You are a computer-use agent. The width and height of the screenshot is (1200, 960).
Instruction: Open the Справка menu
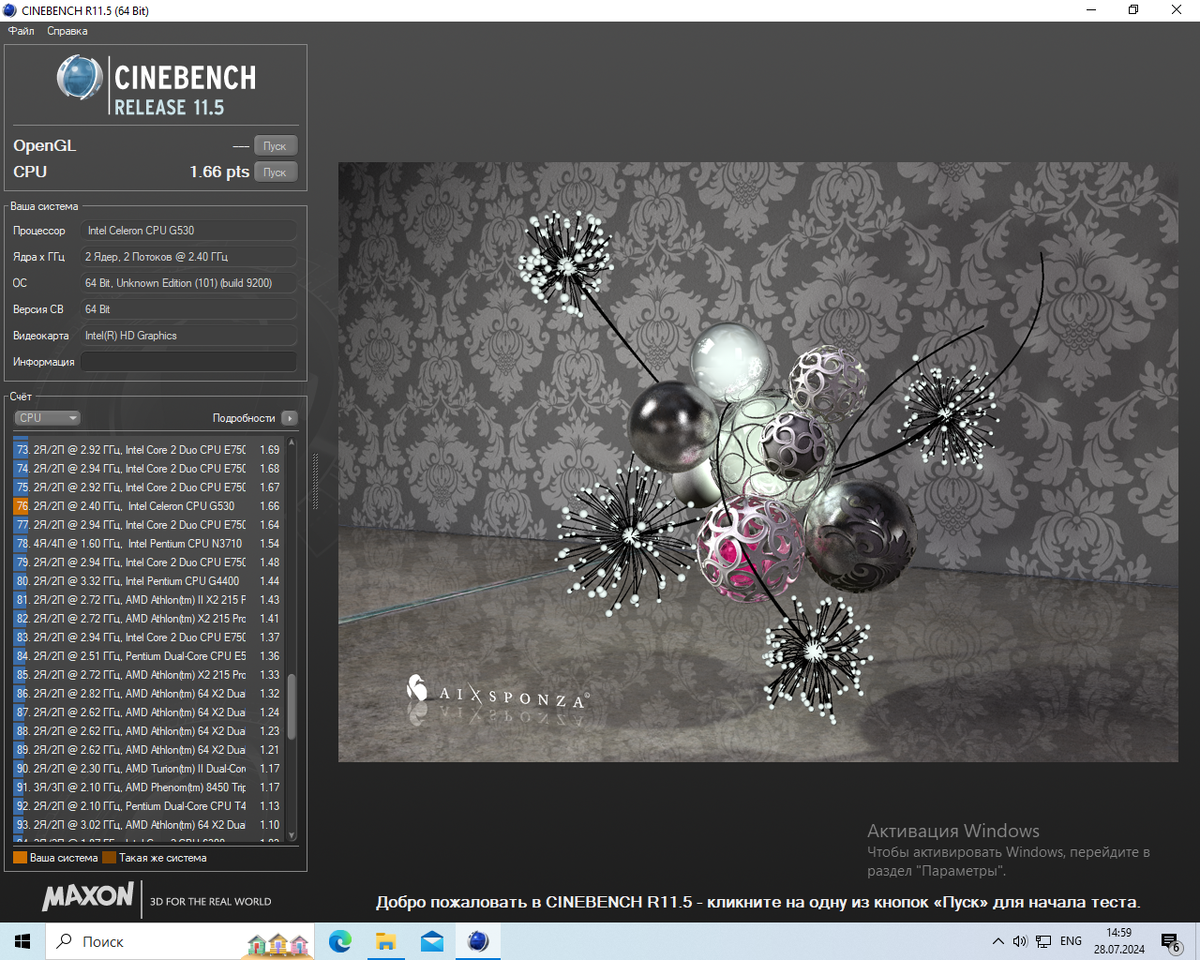[67, 31]
